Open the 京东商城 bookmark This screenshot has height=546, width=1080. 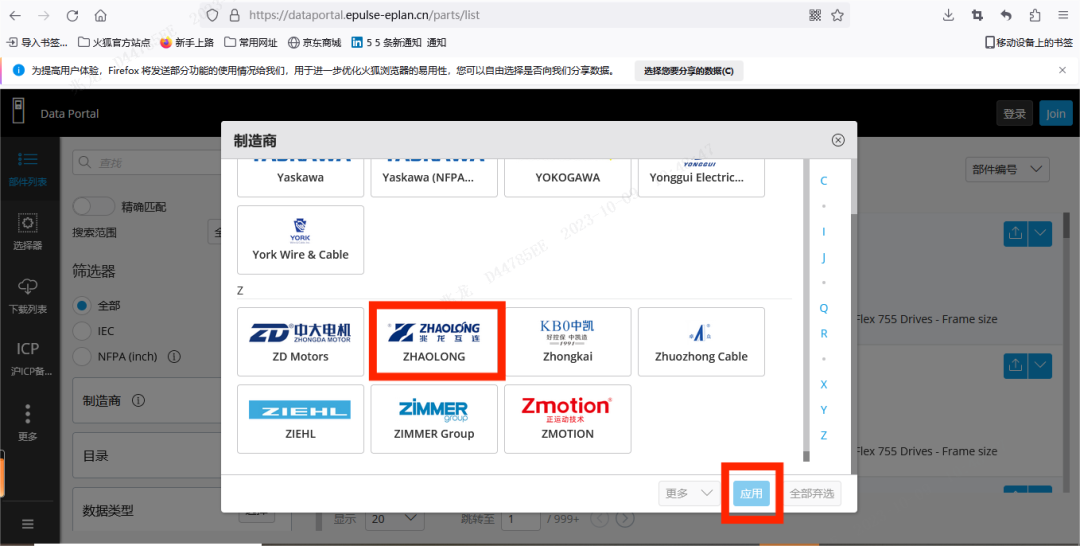[x=315, y=43]
